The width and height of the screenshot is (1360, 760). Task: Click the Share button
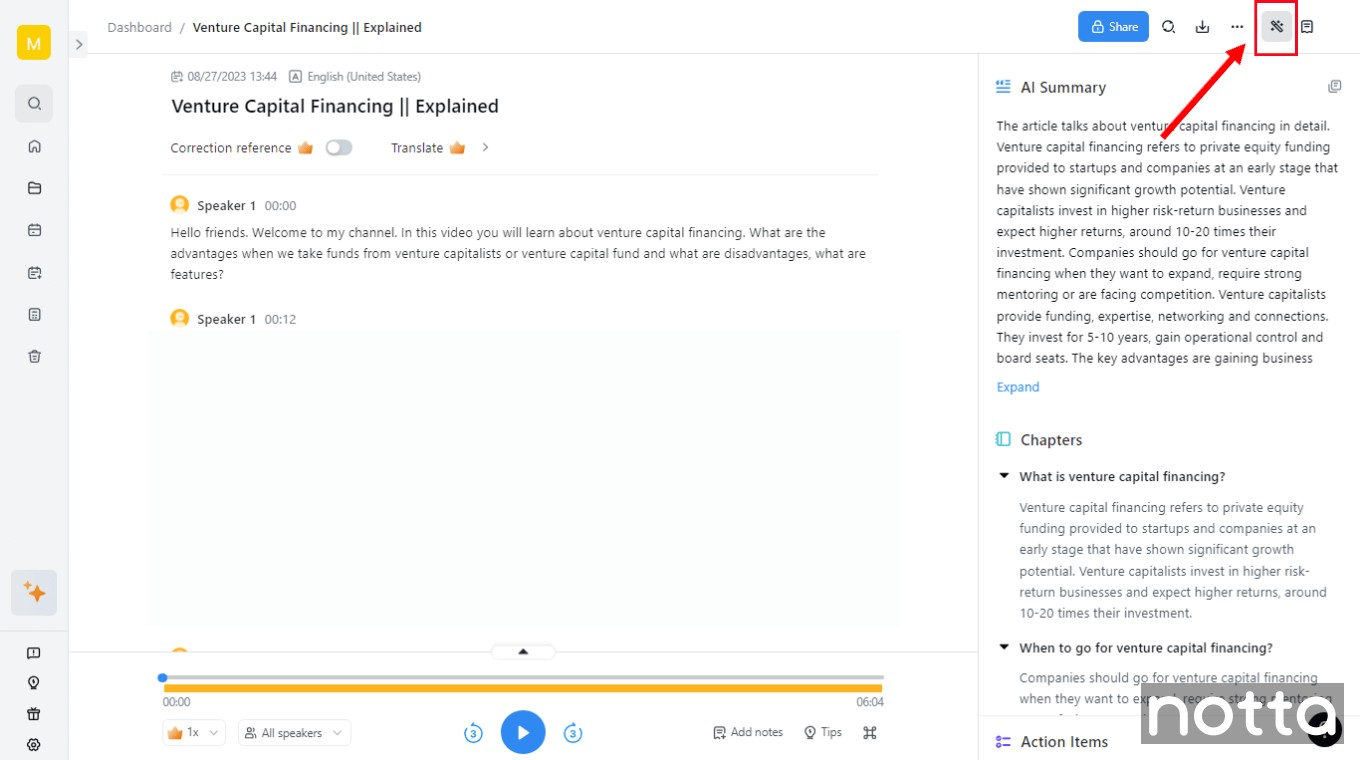tap(1113, 27)
